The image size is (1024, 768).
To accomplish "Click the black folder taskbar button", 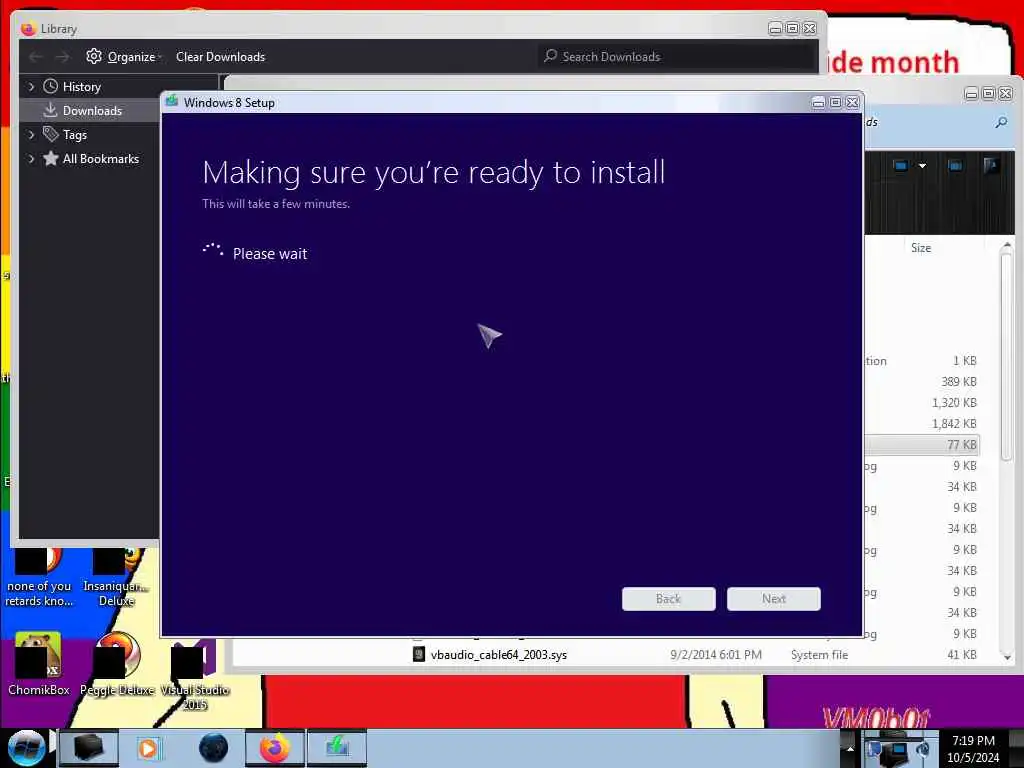I will click(x=89, y=748).
